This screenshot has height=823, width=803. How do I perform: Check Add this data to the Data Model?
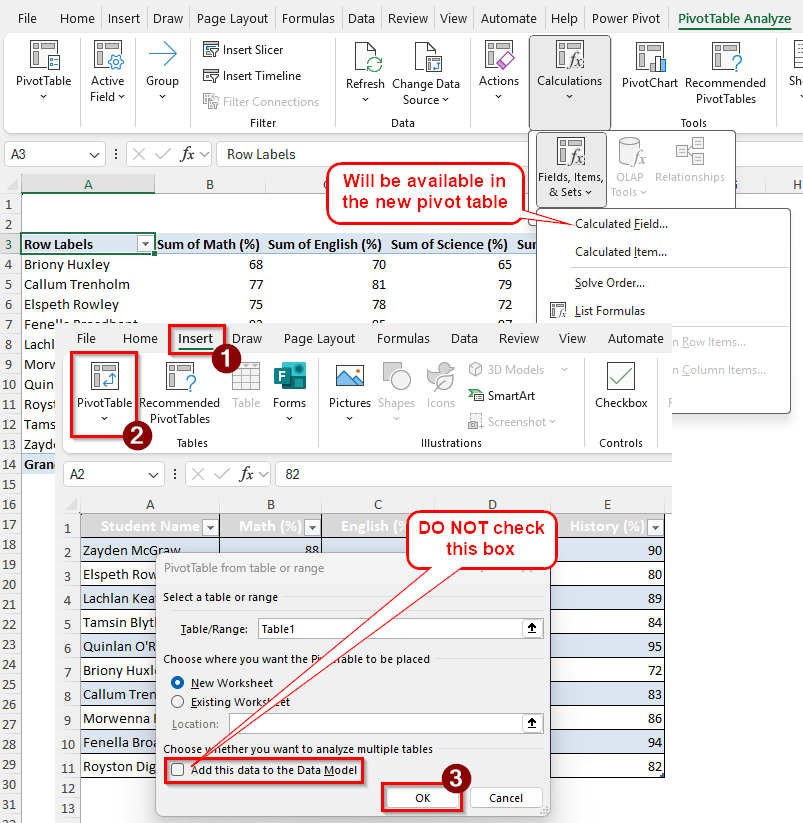178,770
